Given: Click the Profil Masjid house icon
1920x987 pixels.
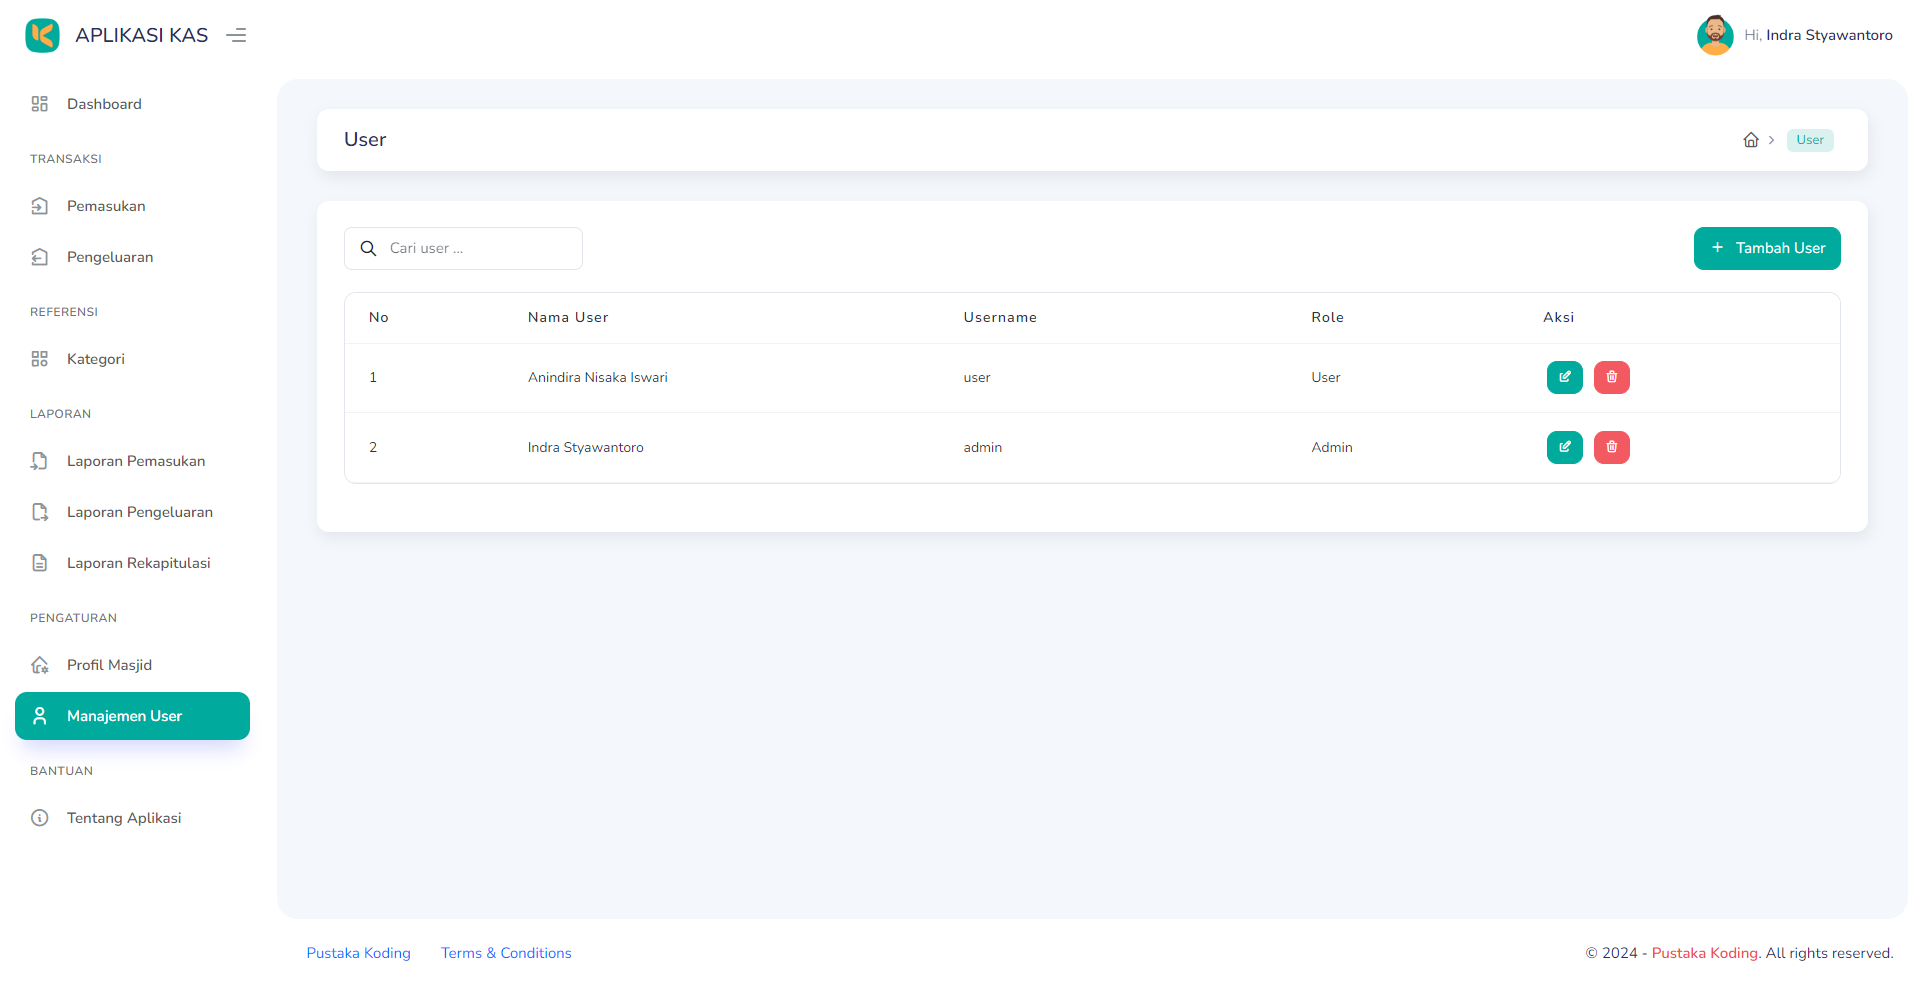Looking at the screenshot, I should pos(40,664).
